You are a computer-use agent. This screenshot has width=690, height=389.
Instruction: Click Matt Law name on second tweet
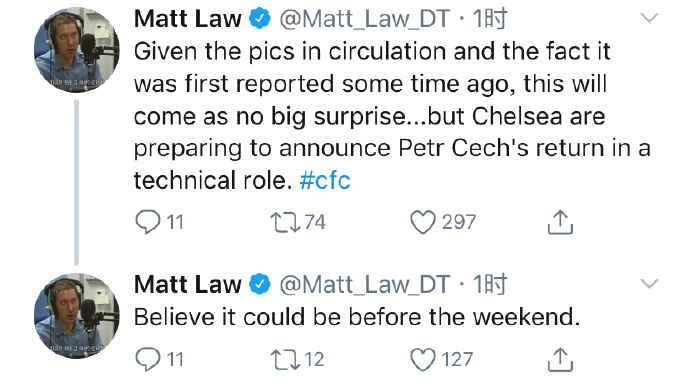[187, 284]
